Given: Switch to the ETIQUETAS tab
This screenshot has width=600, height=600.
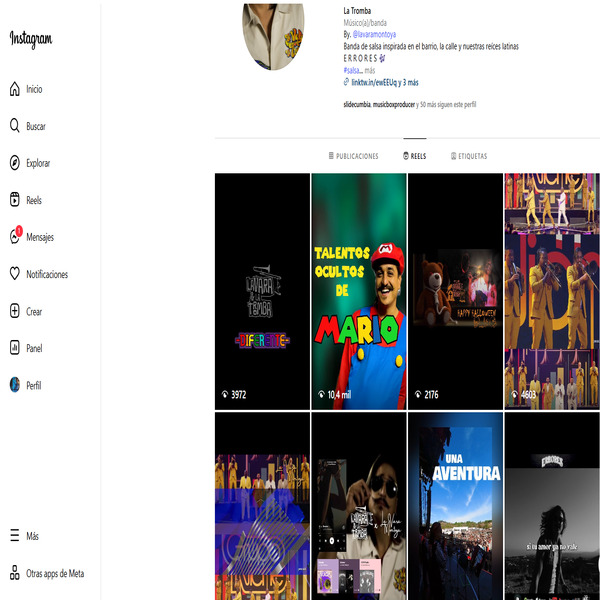Looking at the screenshot, I should tap(469, 156).
